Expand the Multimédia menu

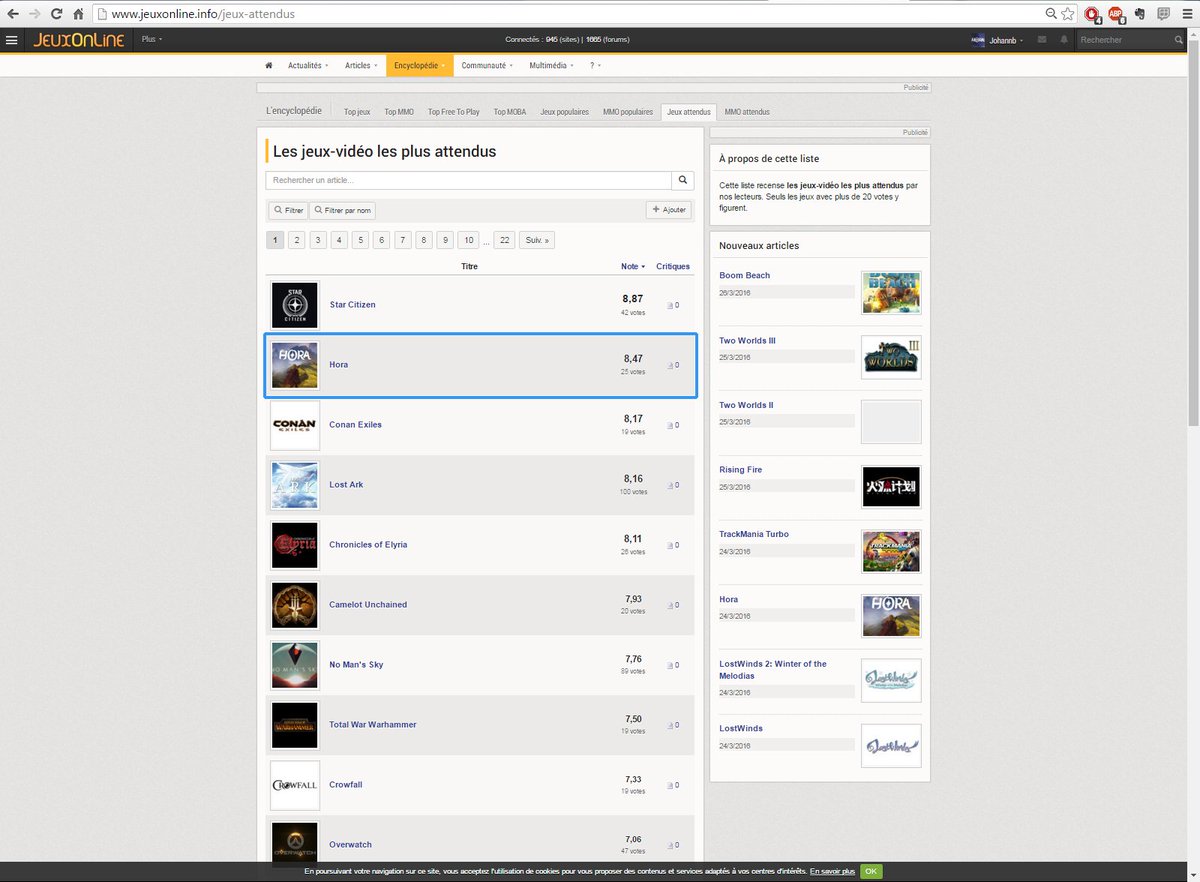pyautogui.click(x=551, y=66)
